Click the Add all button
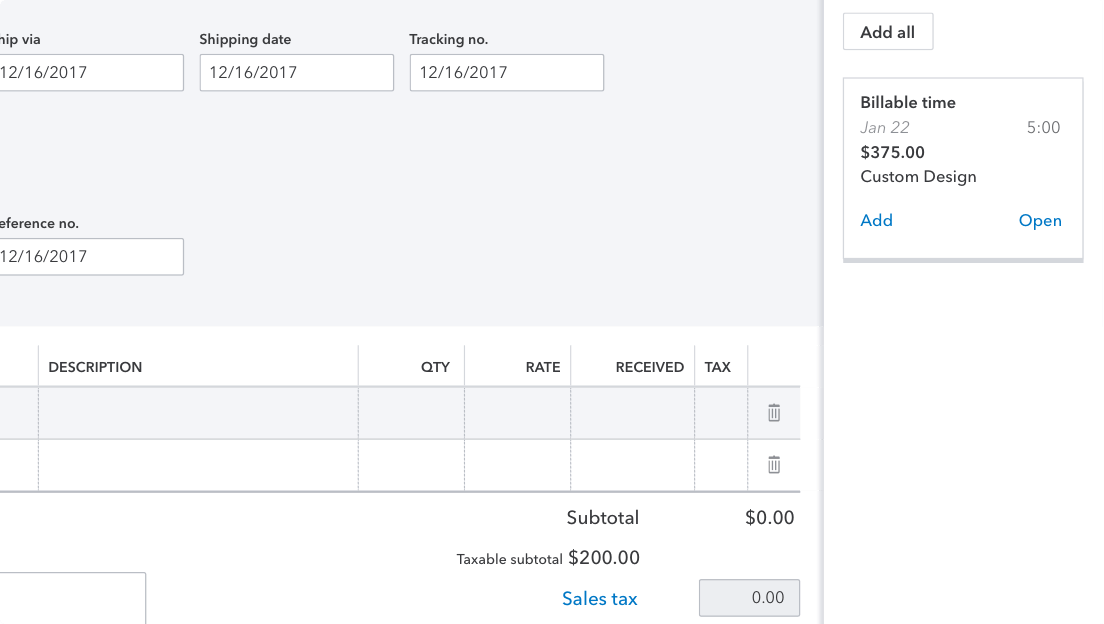The width and height of the screenshot is (1104, 624). click(x=888, y=32)
